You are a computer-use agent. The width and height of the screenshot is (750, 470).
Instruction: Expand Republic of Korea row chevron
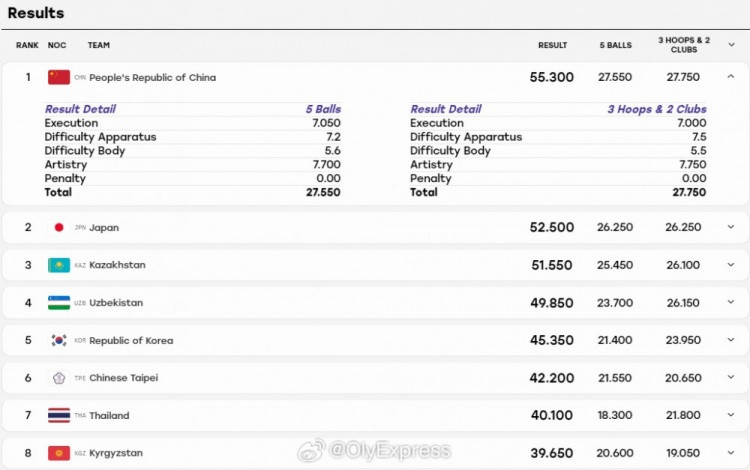(730, 340)
